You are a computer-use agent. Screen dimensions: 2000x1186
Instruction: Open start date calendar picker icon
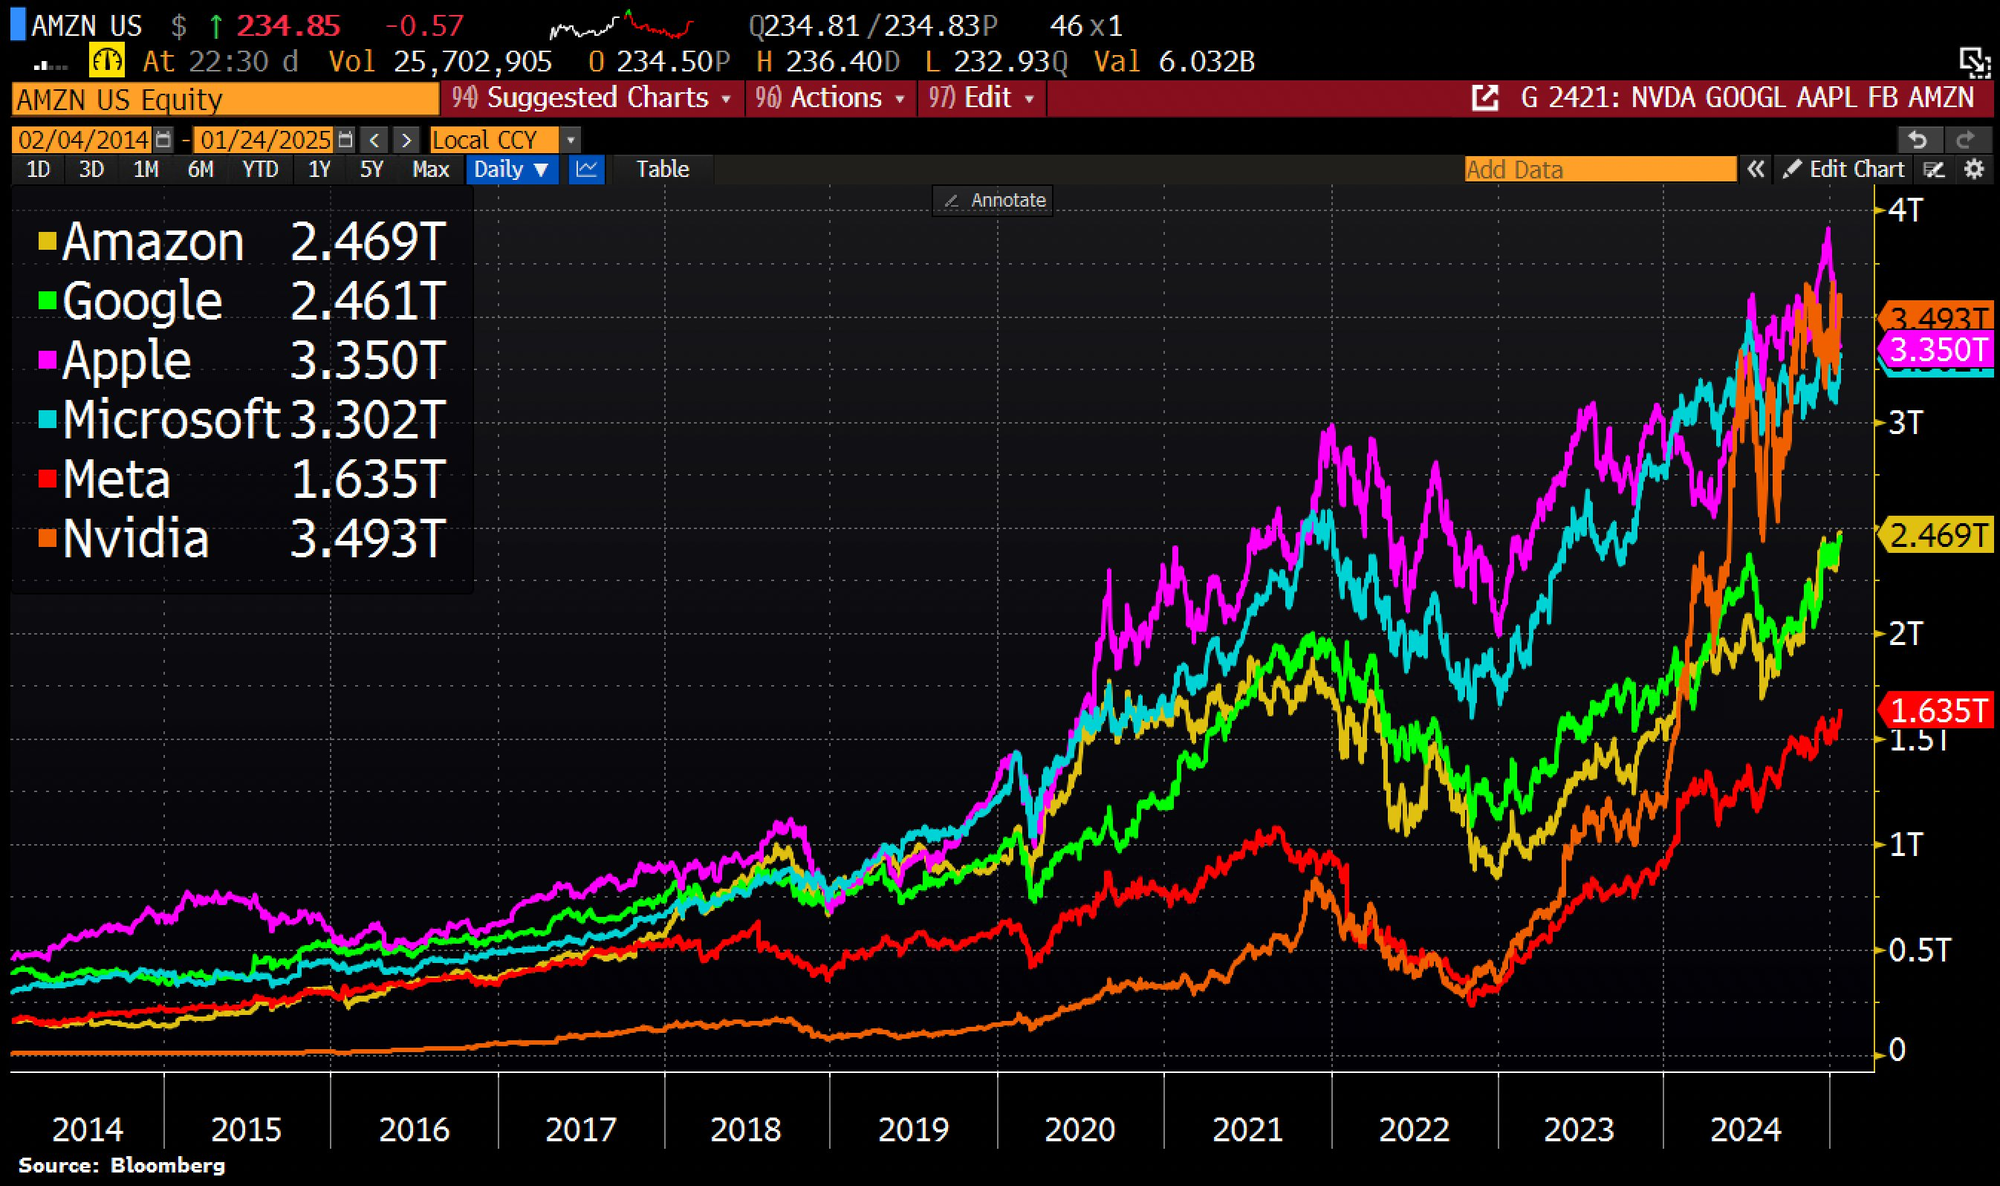[x=164, y=139]
